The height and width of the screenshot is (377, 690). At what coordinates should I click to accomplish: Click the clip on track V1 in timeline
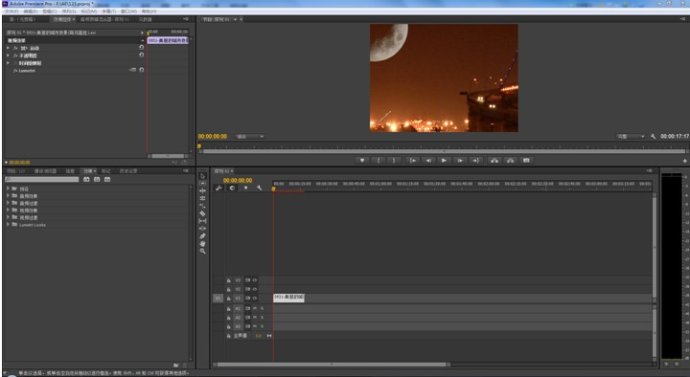[x=289, y=298]
